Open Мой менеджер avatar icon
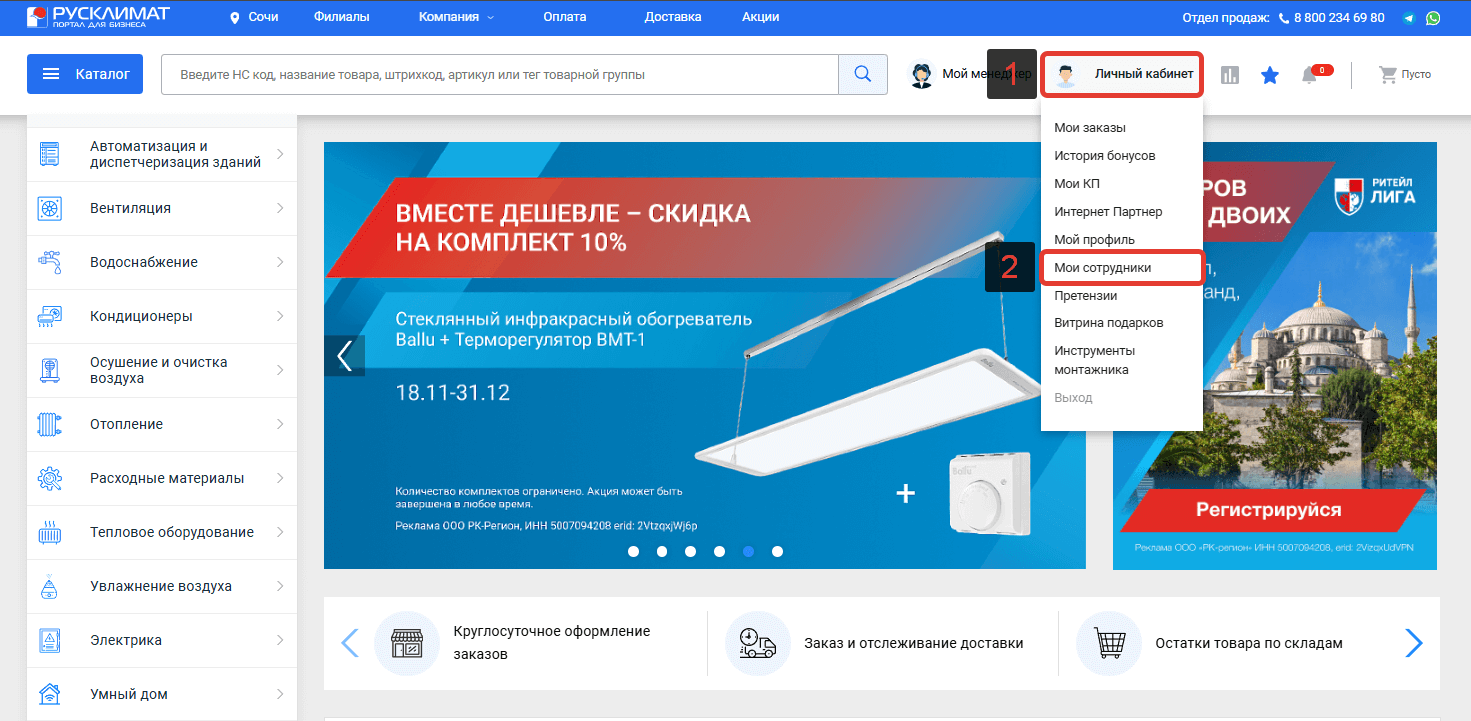The image size is (1471, 721). (x=922, y=75)
